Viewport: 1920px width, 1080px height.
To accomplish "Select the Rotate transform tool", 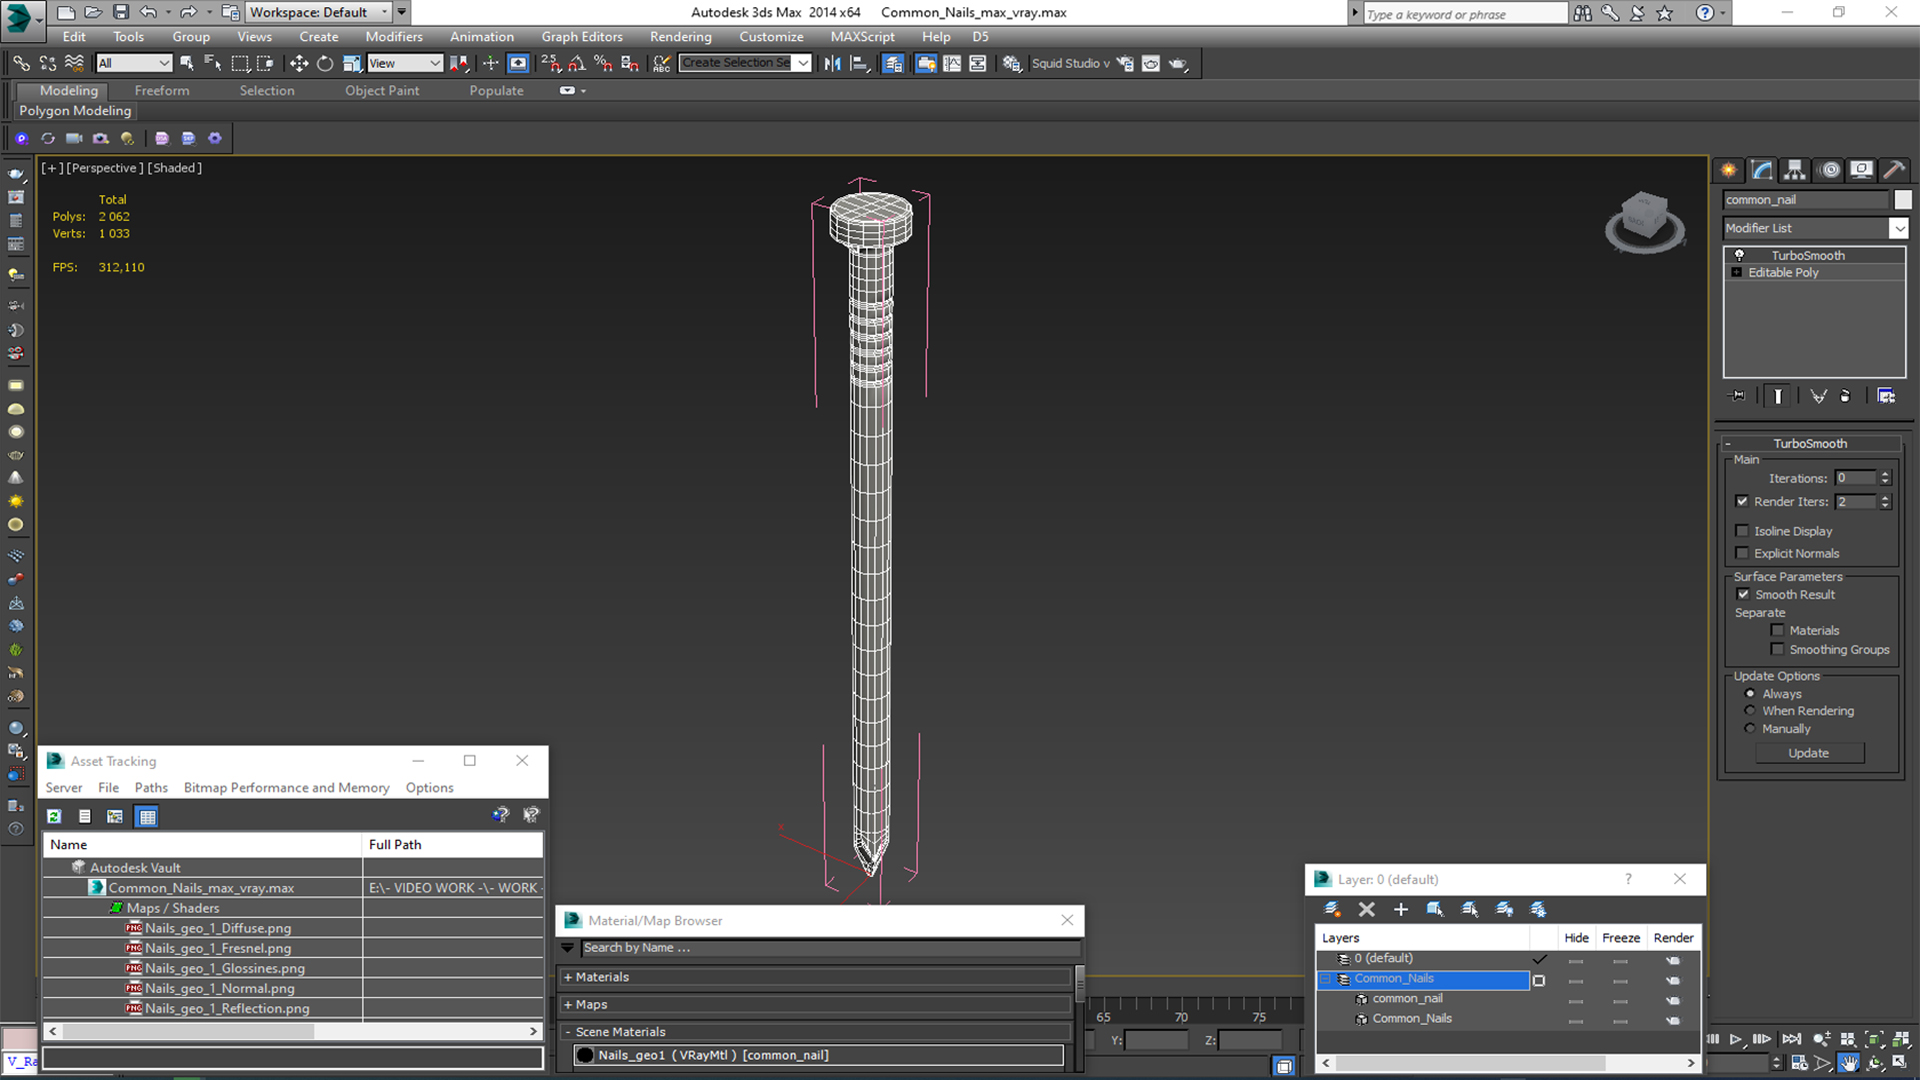I will click(x=325, y=63).
